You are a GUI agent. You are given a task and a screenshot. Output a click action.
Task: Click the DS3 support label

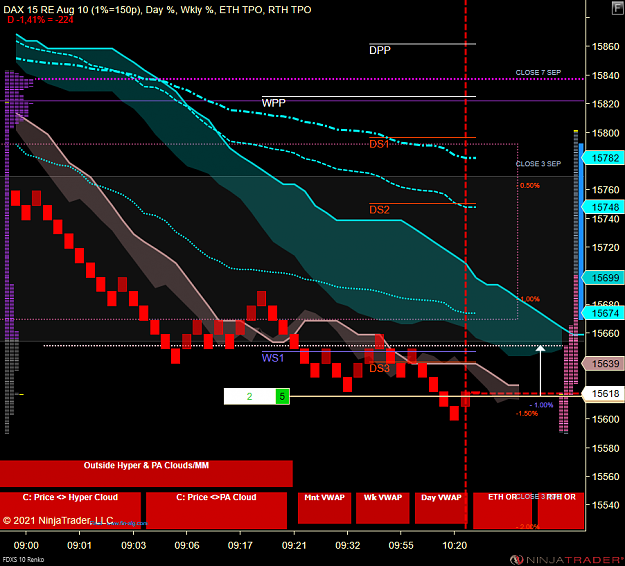point(379,368)
